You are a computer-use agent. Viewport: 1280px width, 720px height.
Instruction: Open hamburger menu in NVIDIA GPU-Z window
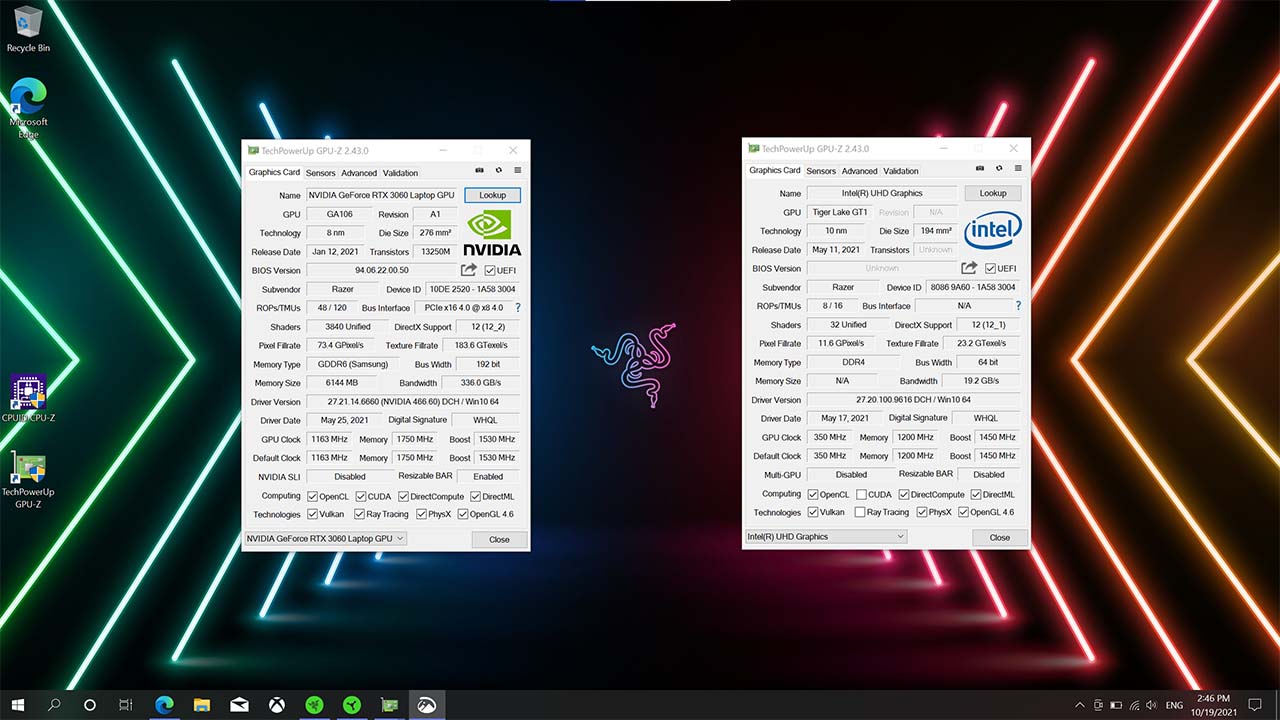tap(517, 171)
